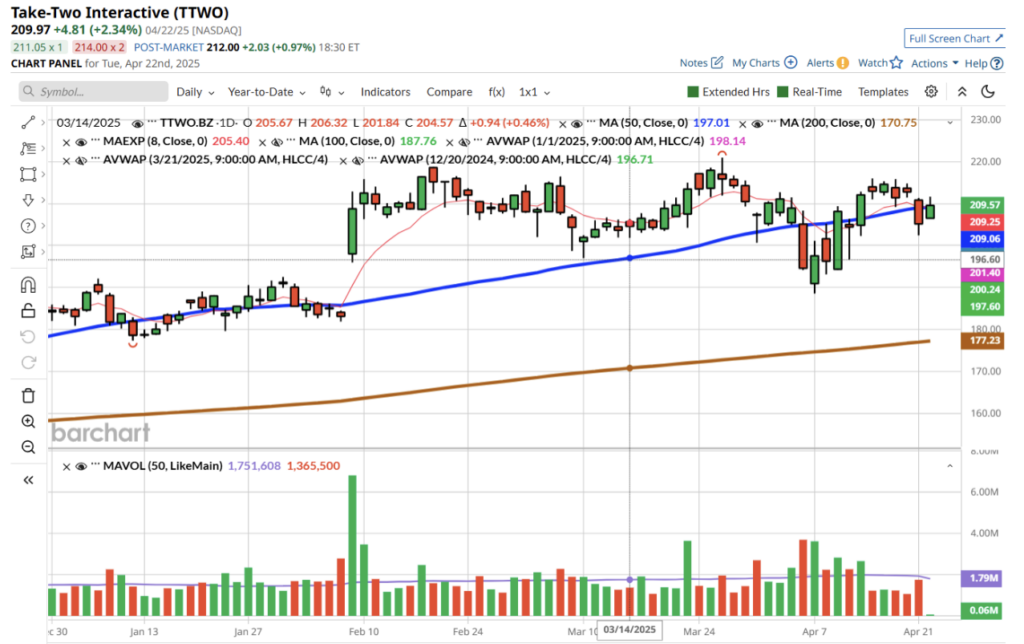Open the Year-to-Date period dropdown

pos(266,92)
